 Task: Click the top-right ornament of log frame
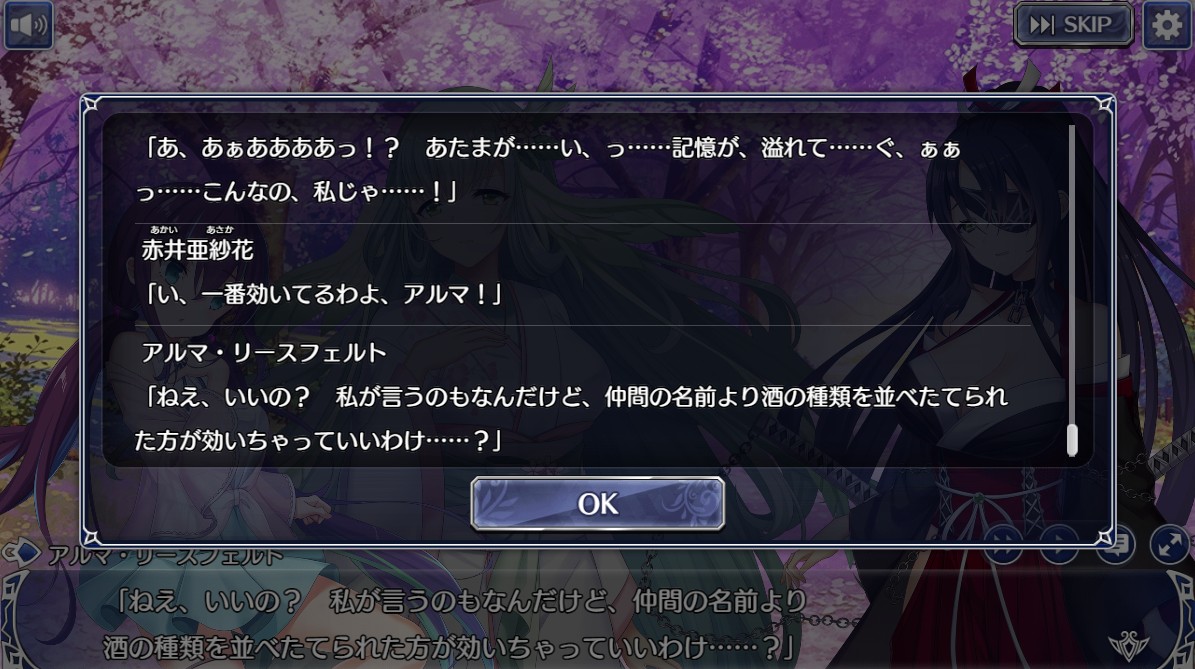click(x=1104, y=104)
